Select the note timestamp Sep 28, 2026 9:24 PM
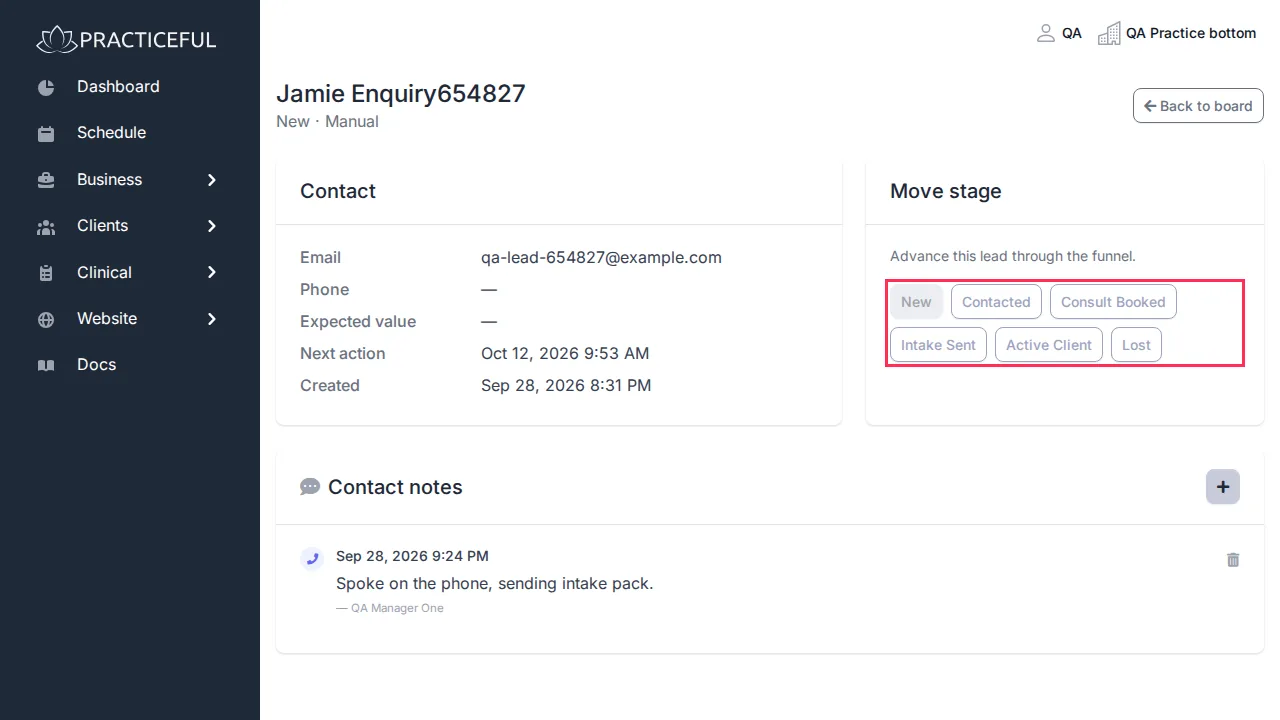 coord(412,556)
